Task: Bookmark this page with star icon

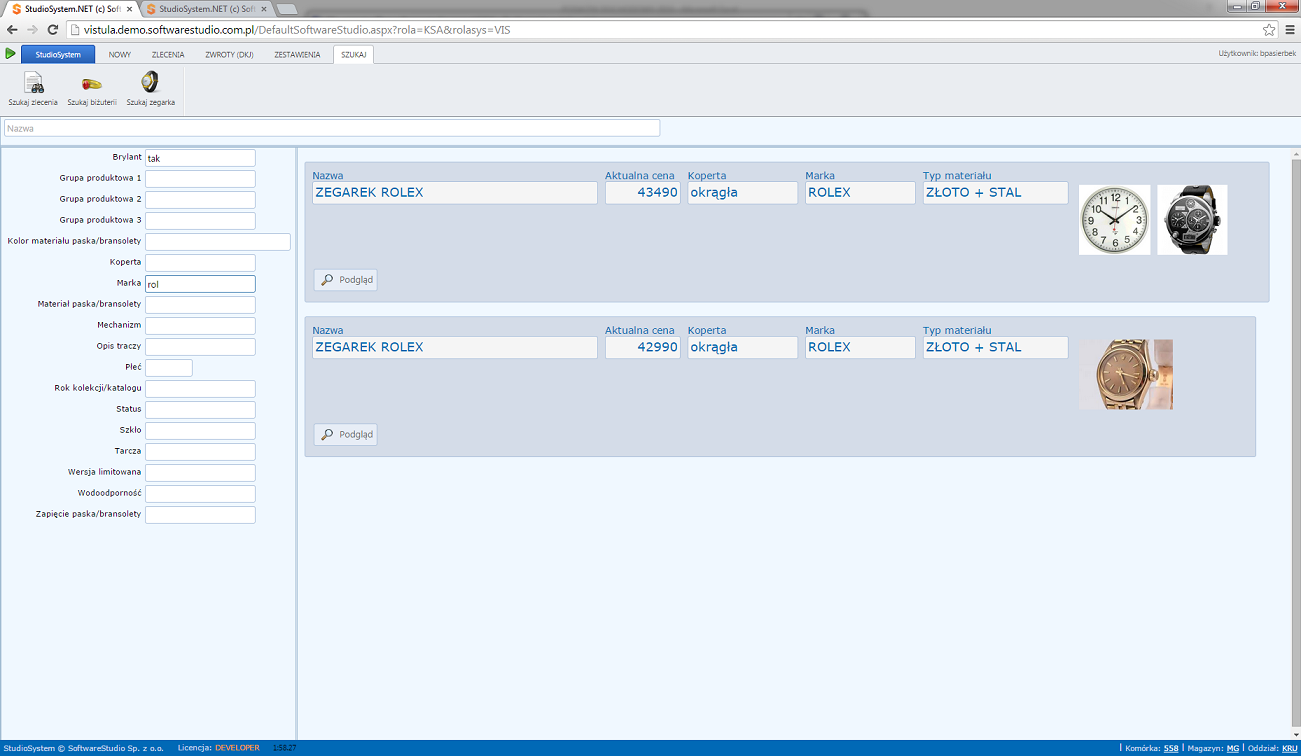Action: 1269,30
